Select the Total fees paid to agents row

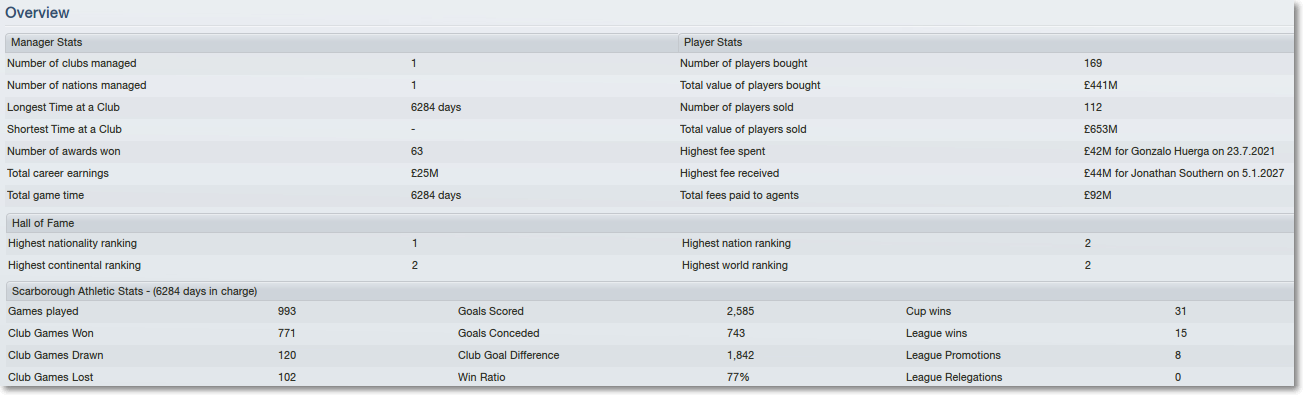click(985, 195)
